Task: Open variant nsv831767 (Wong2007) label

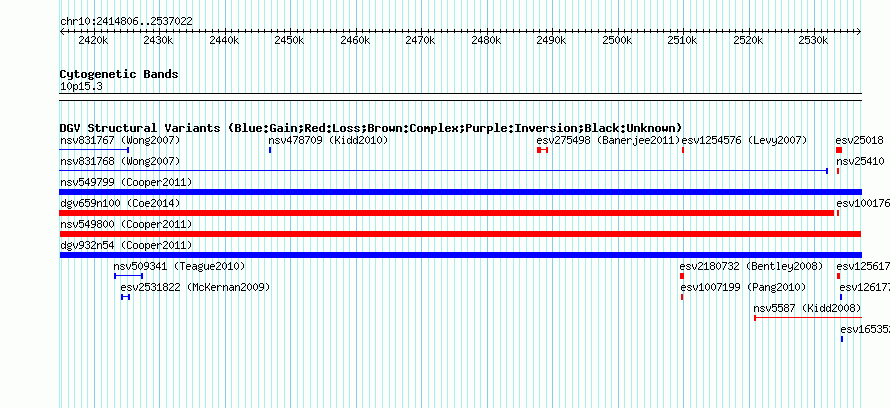Action: (x=120, y=140)
